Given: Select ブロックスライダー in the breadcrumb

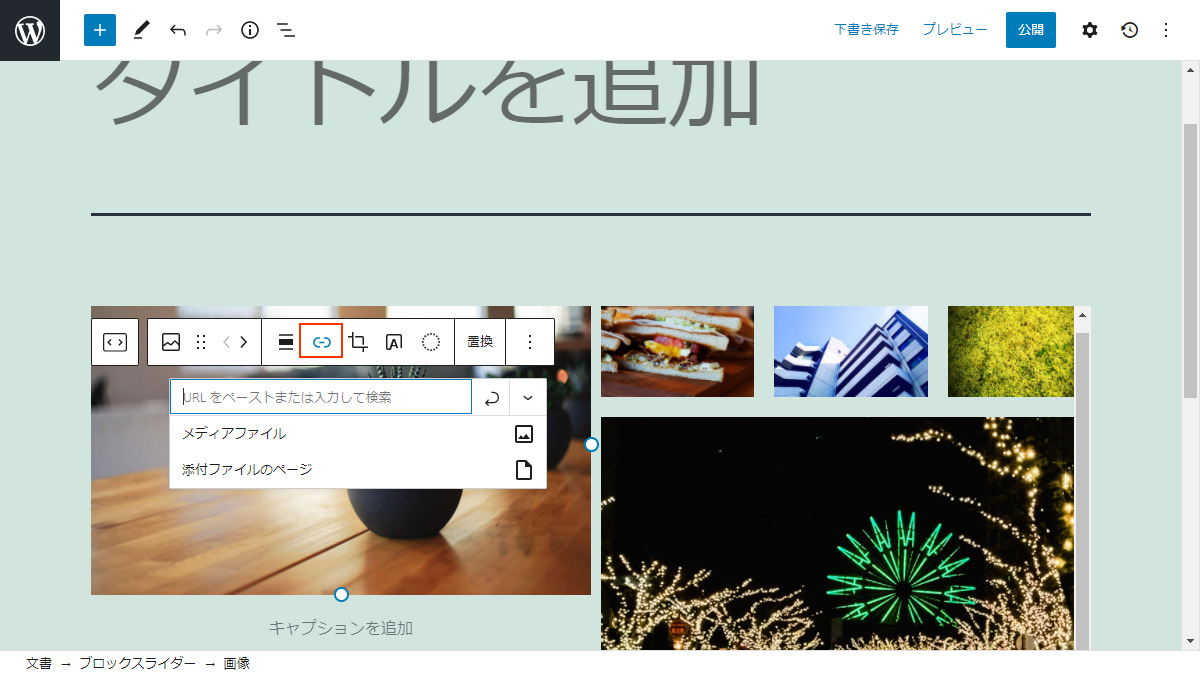Looking at the screenshot, I should tap(138, 663).
